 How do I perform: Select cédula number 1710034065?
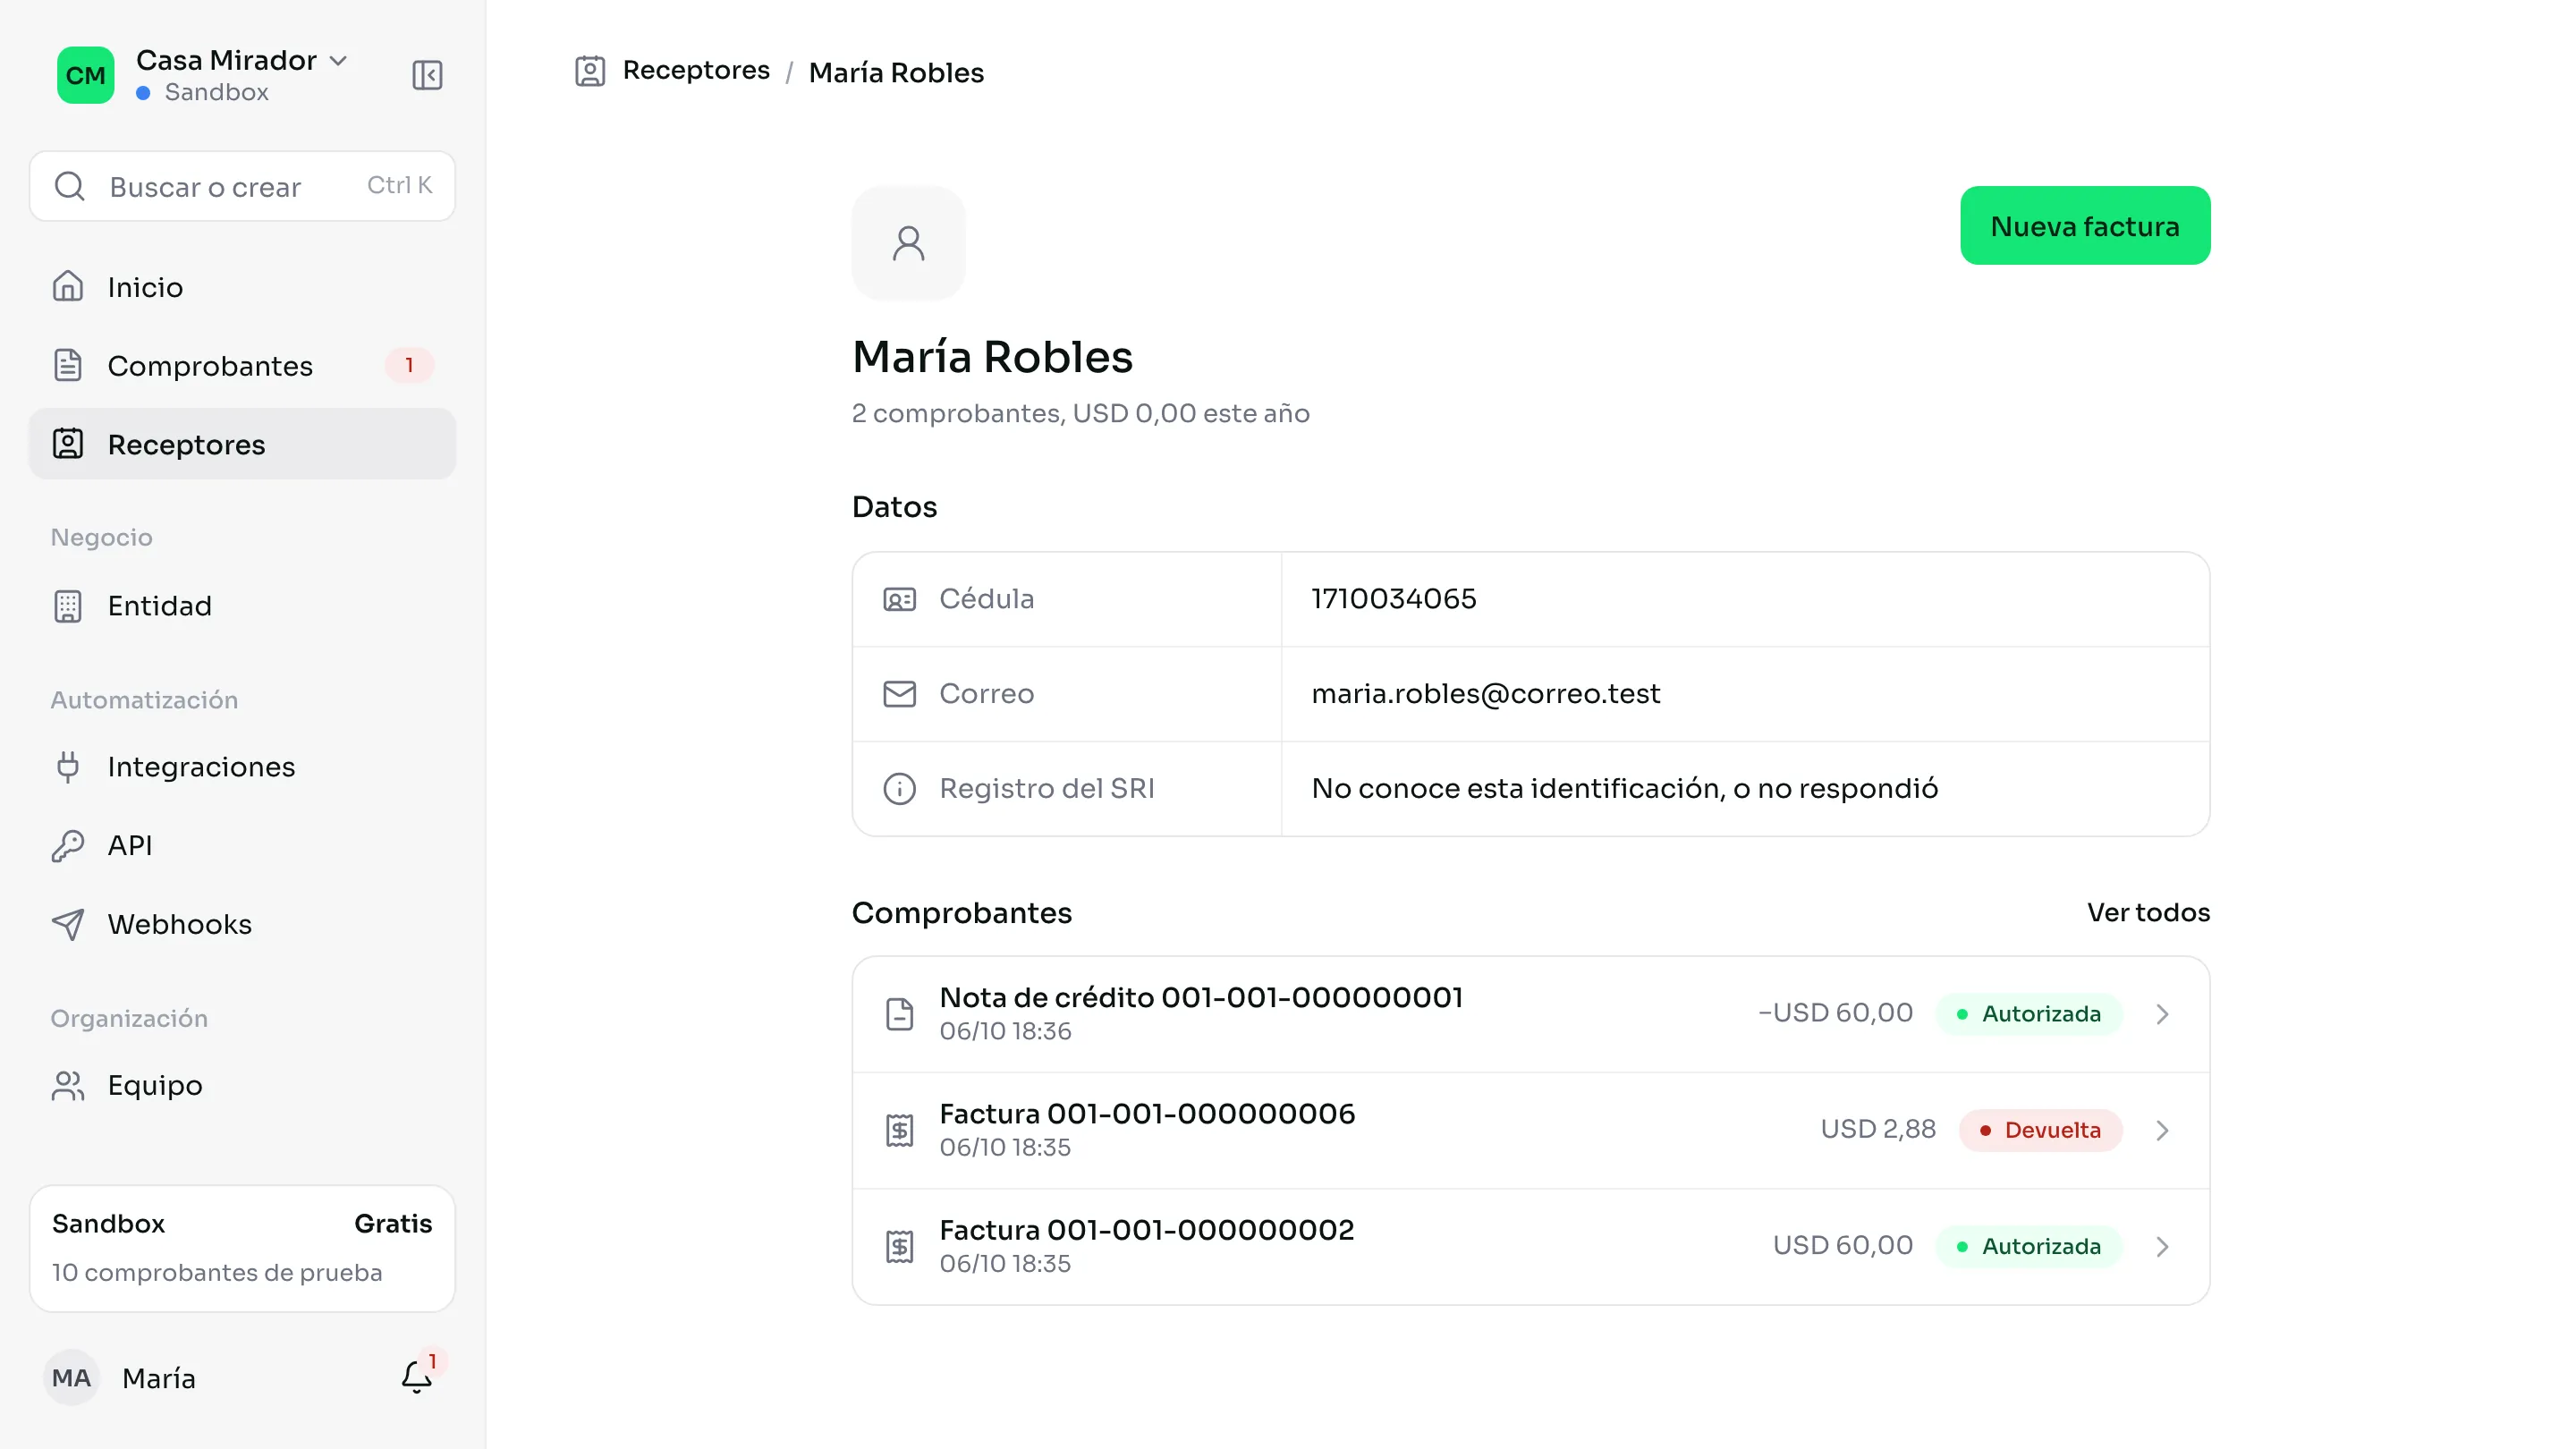[1393, 599]
